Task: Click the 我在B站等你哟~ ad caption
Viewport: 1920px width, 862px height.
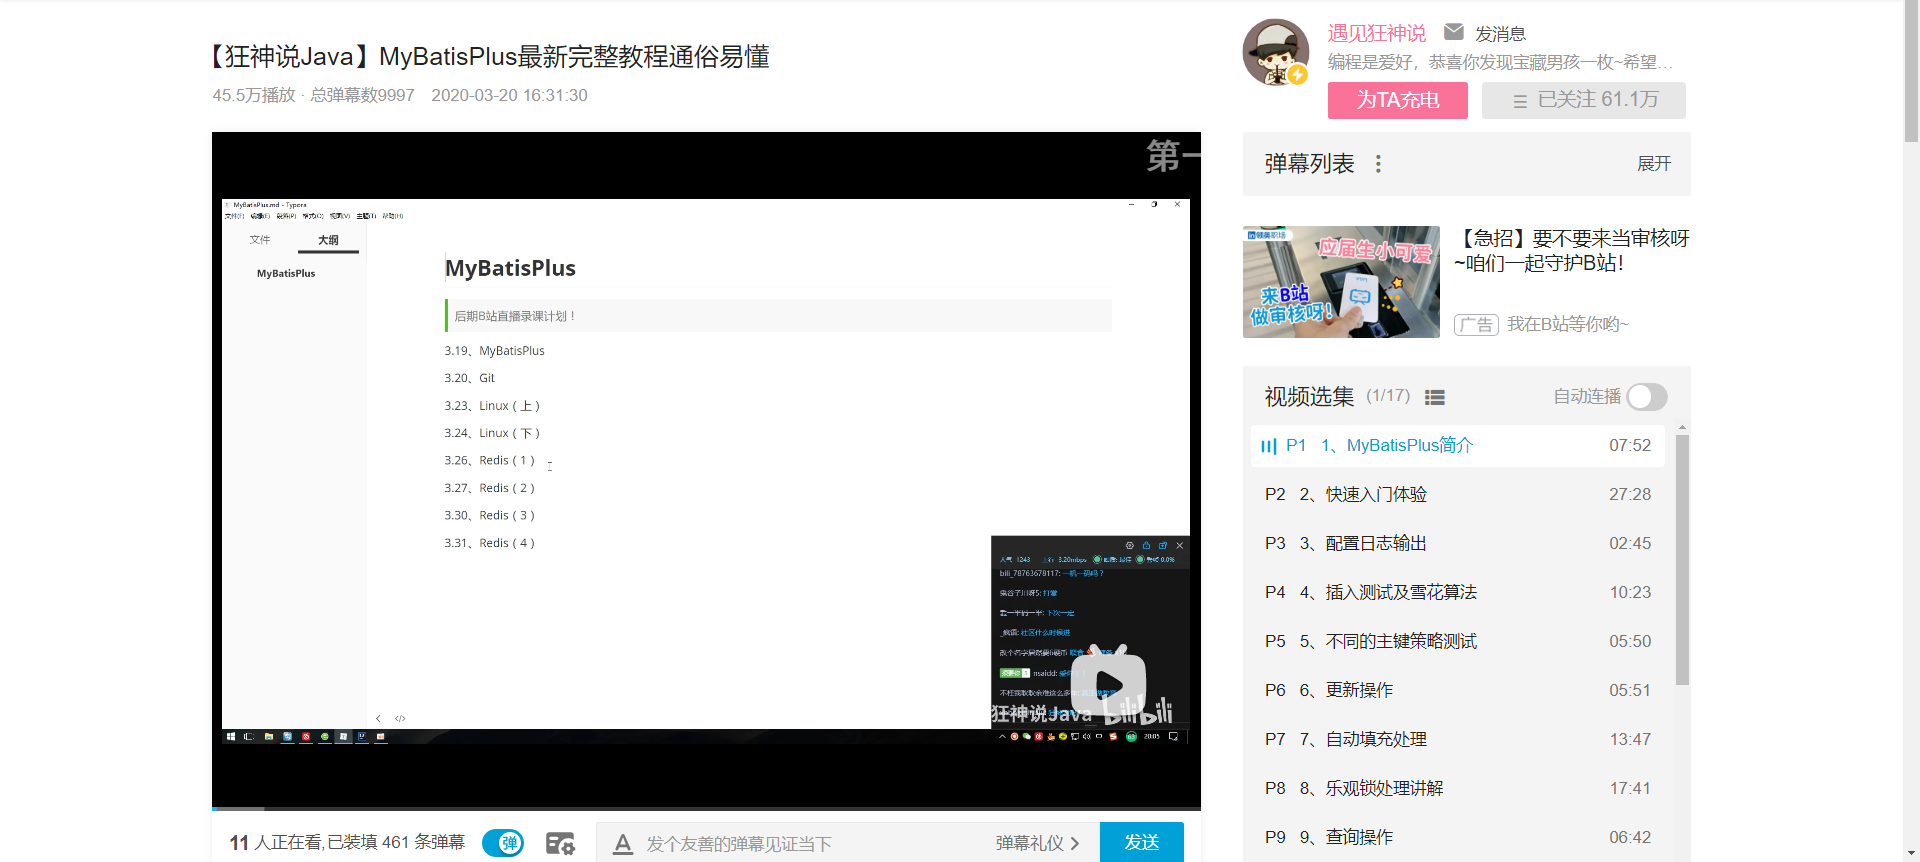Action: click(x=1568, y=324)
